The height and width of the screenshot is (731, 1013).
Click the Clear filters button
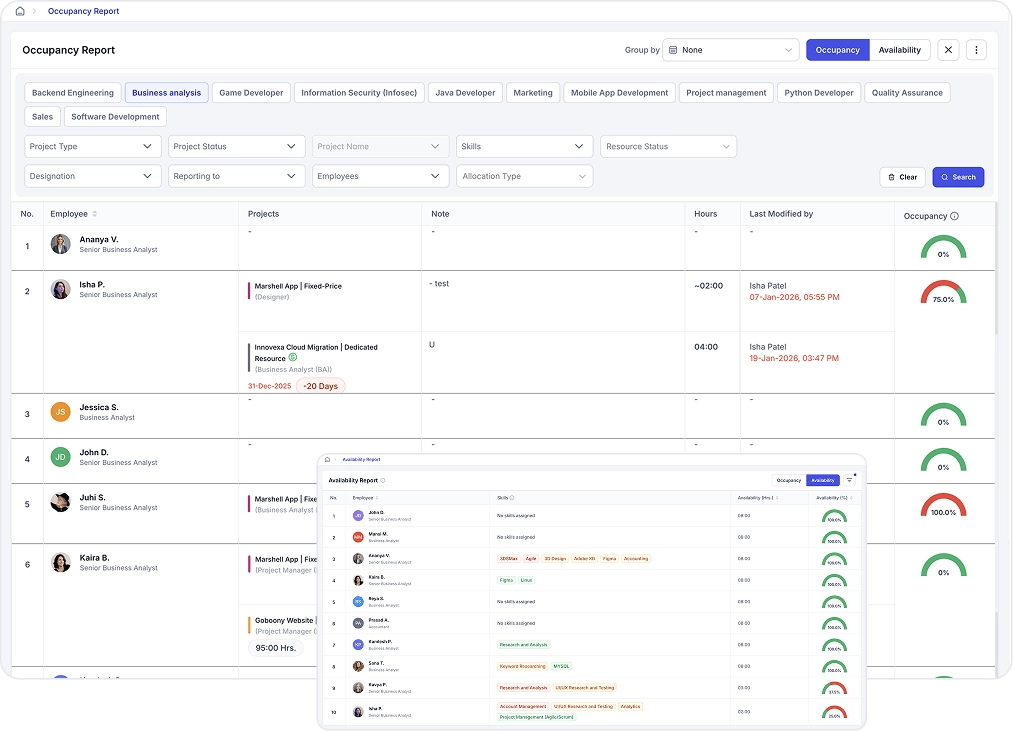click(903, 177)
